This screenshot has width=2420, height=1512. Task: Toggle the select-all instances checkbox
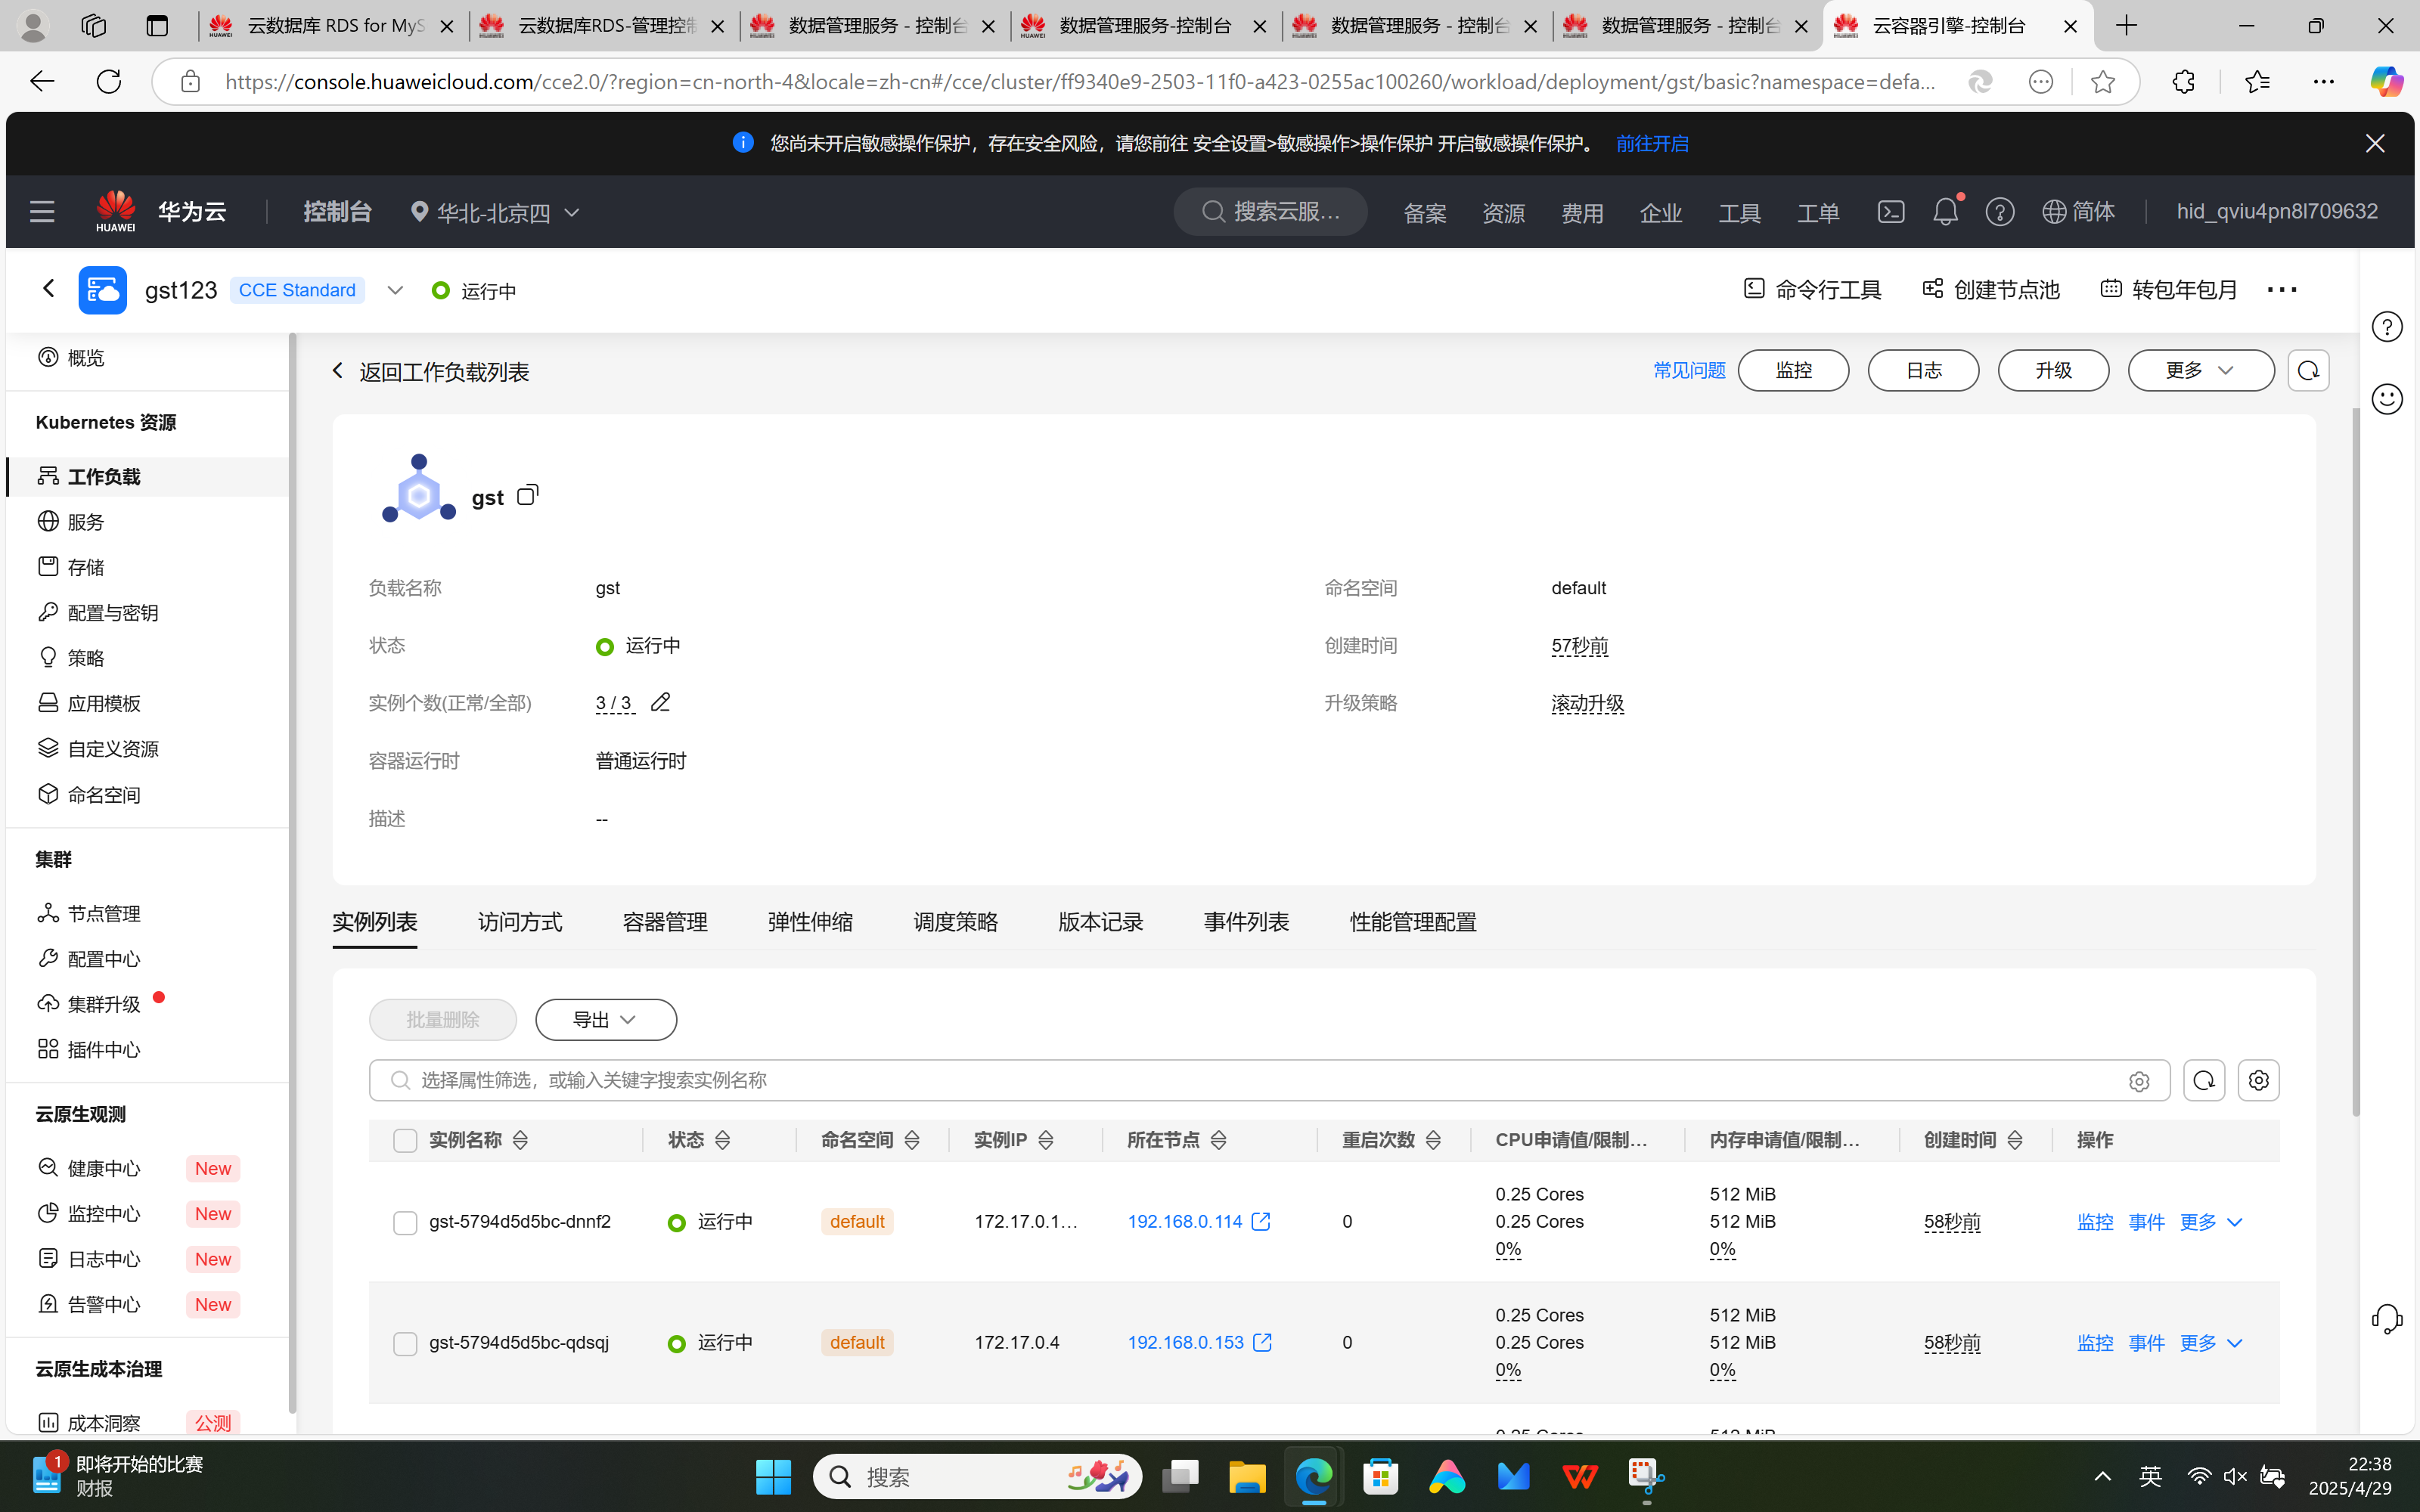(405, 1140)
